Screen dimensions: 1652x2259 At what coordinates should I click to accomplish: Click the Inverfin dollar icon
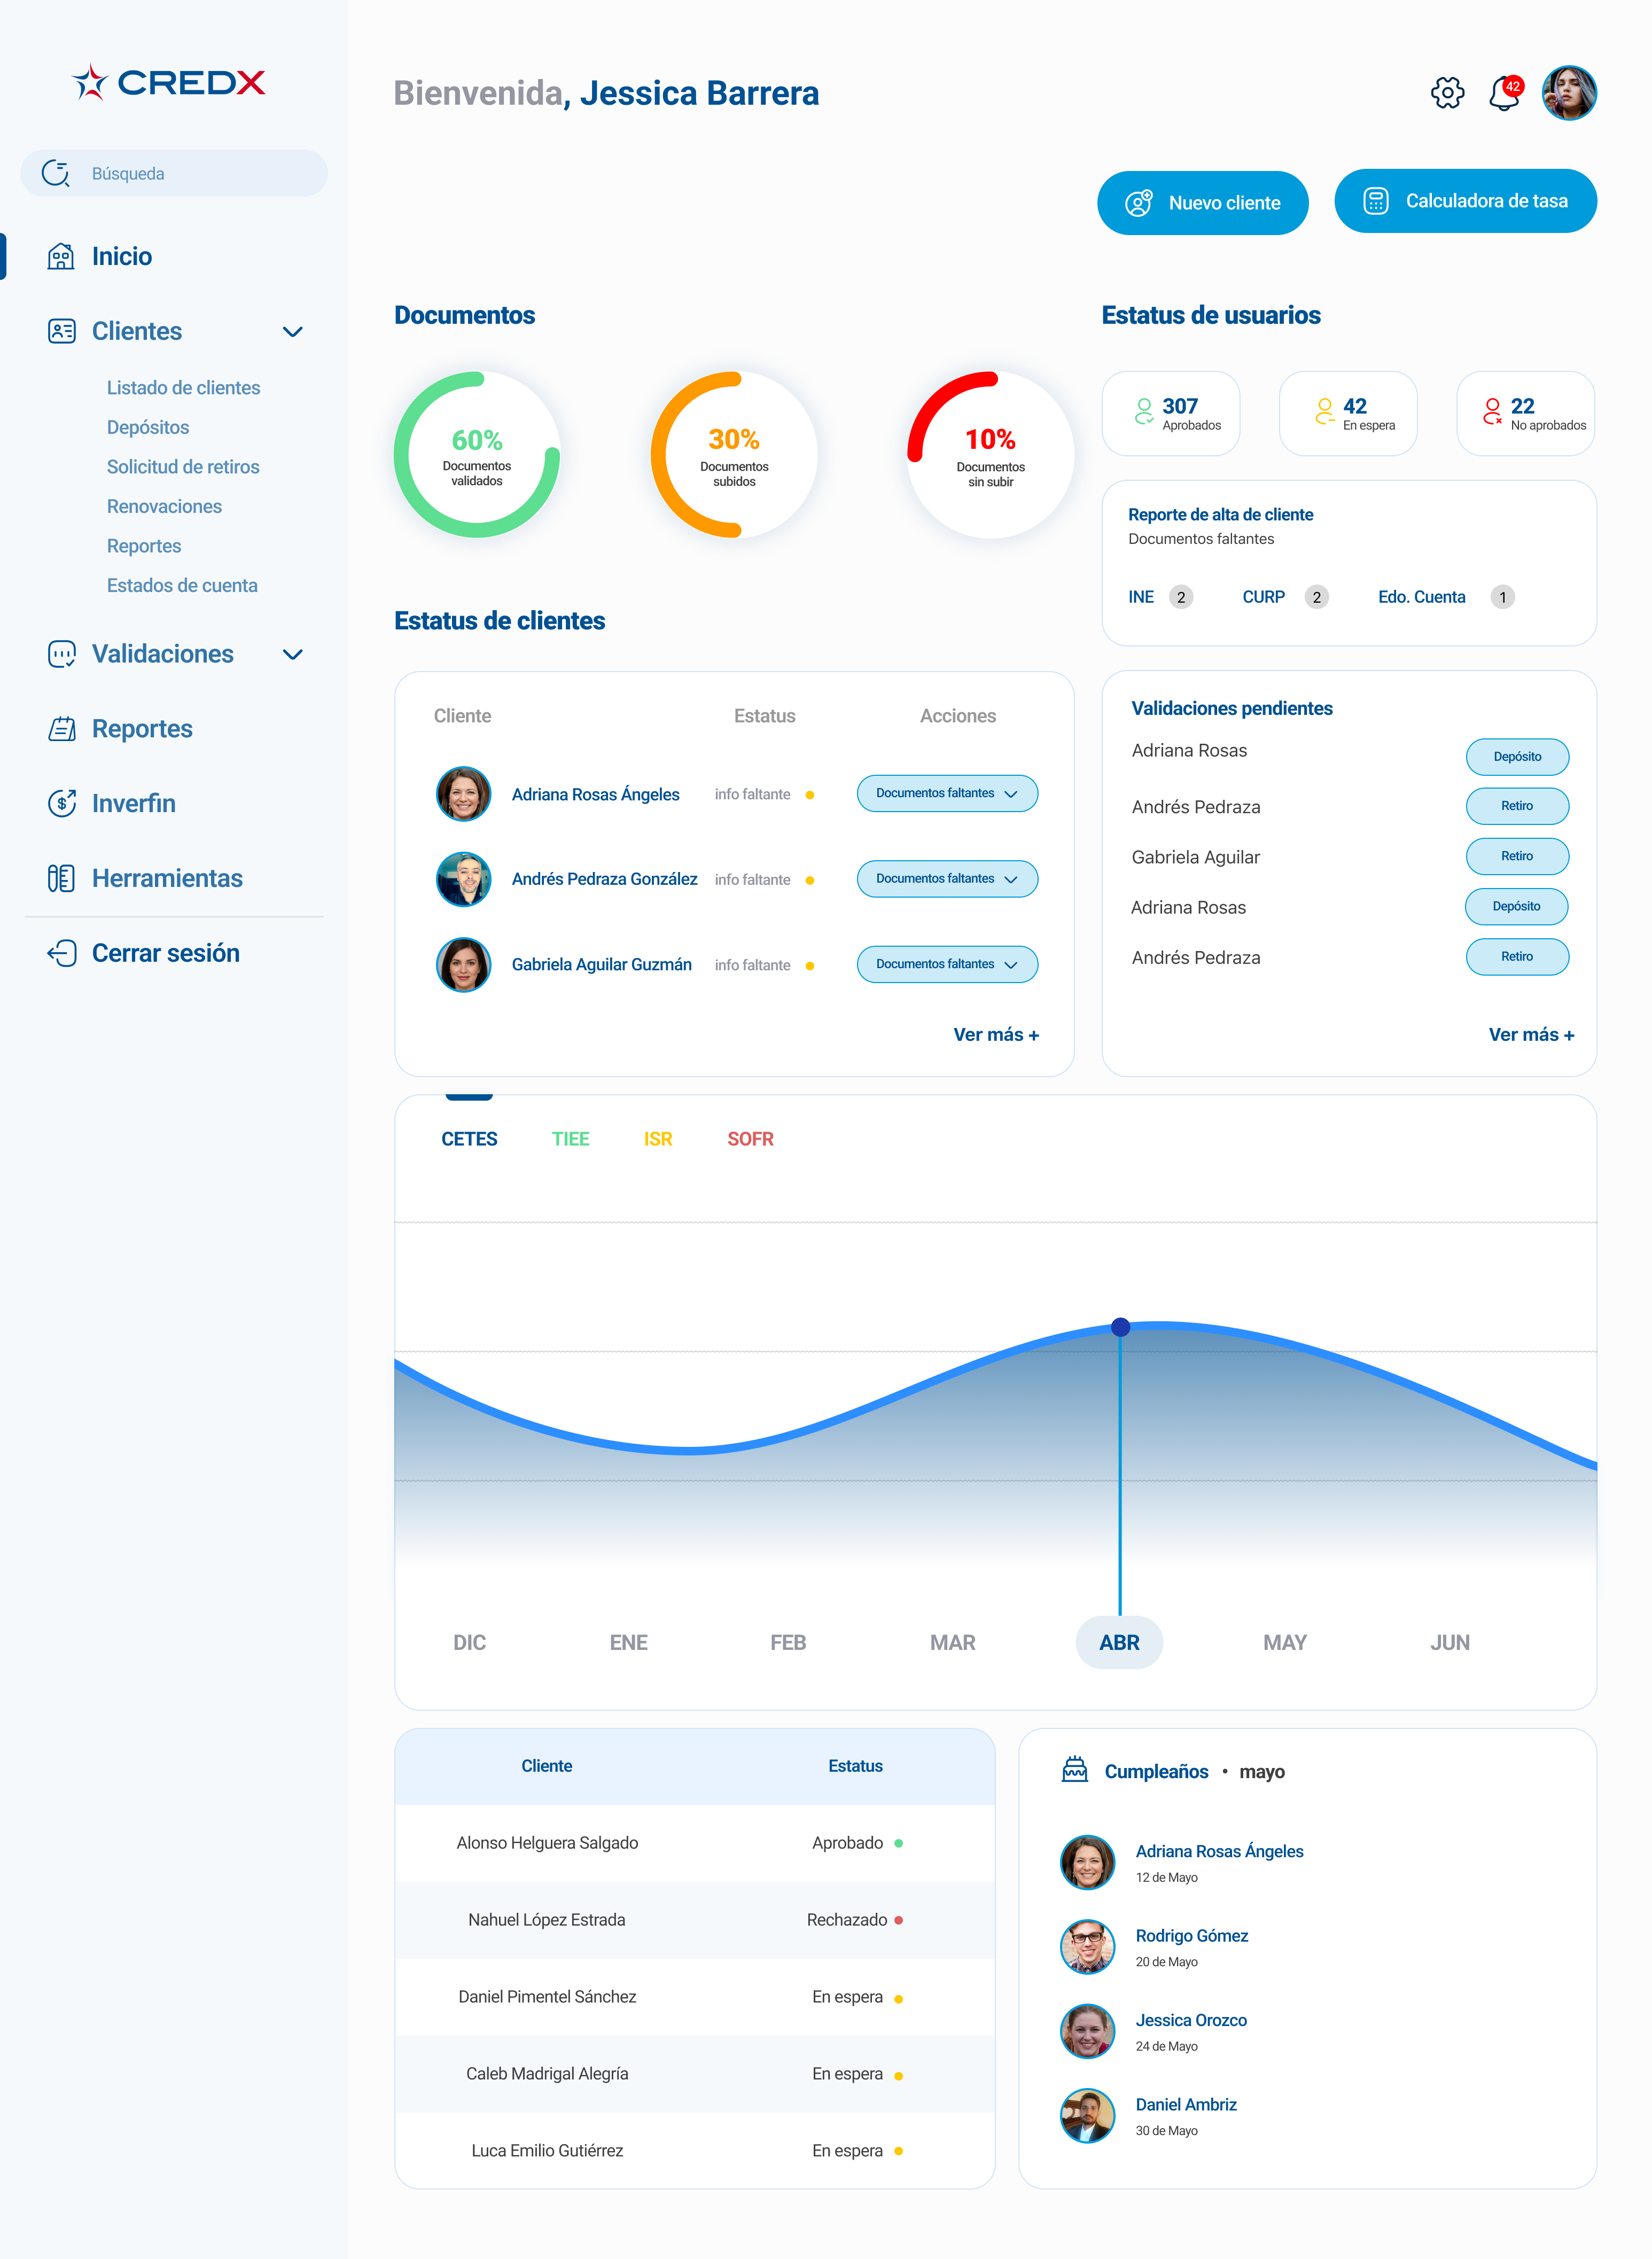(62, 803)
